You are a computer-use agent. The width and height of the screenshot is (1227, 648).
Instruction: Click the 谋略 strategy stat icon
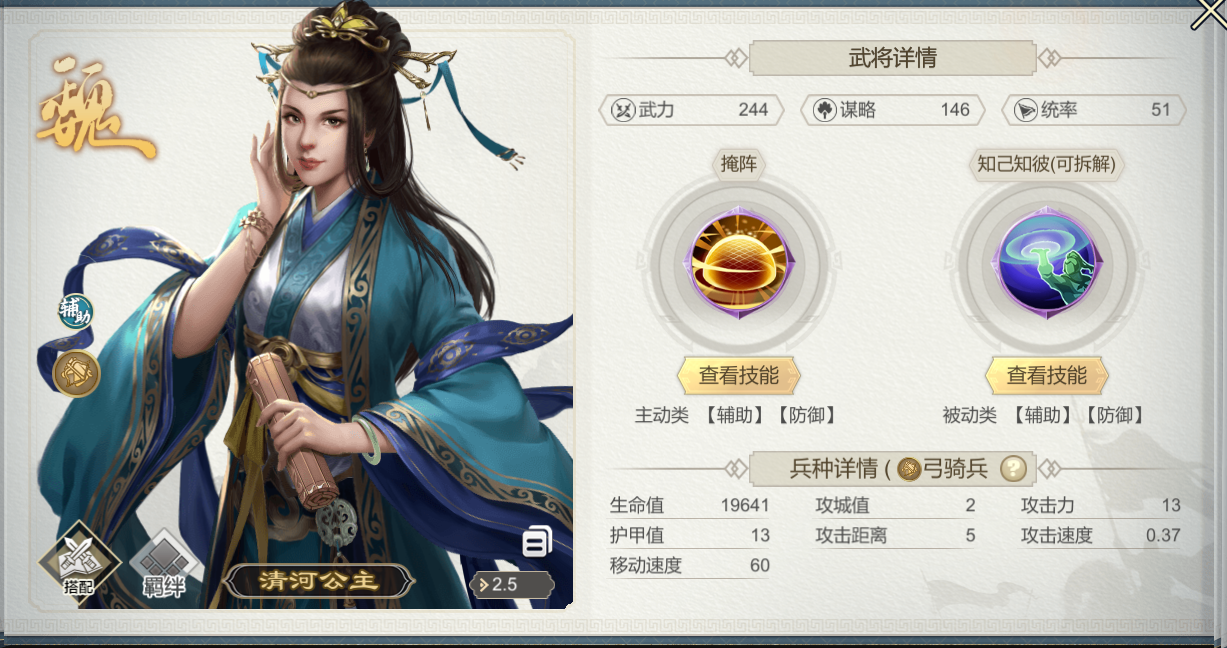pos(824,110)
